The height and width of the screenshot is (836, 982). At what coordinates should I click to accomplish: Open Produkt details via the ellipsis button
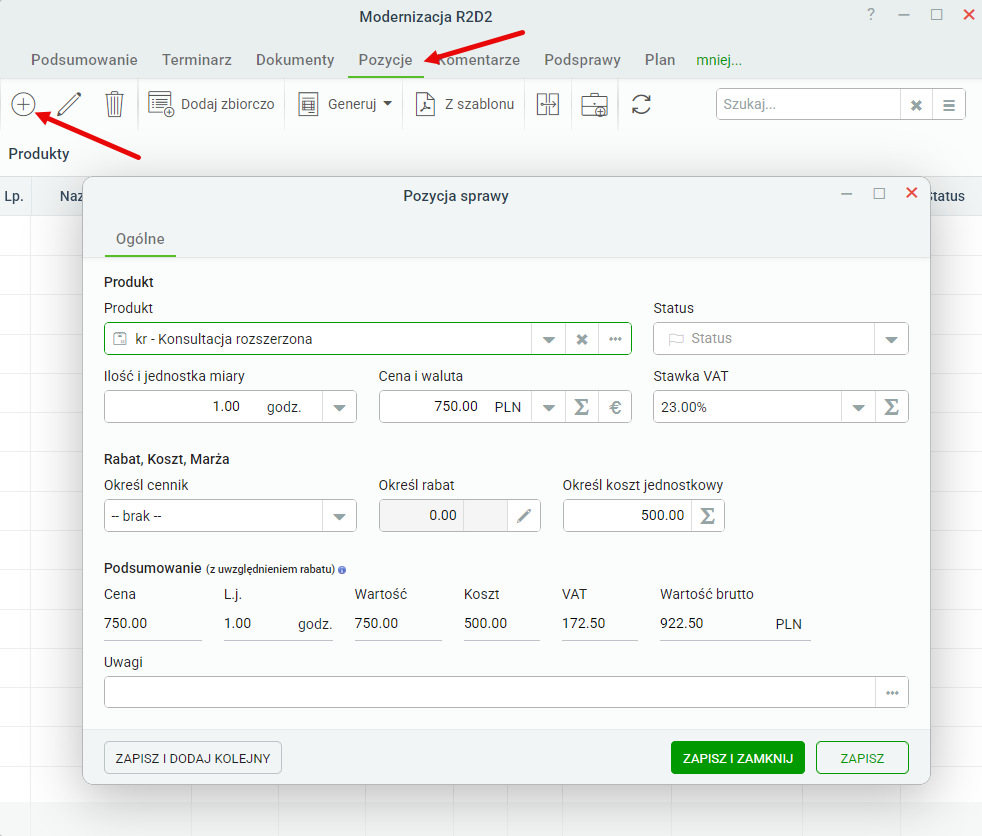click(615, 339)
